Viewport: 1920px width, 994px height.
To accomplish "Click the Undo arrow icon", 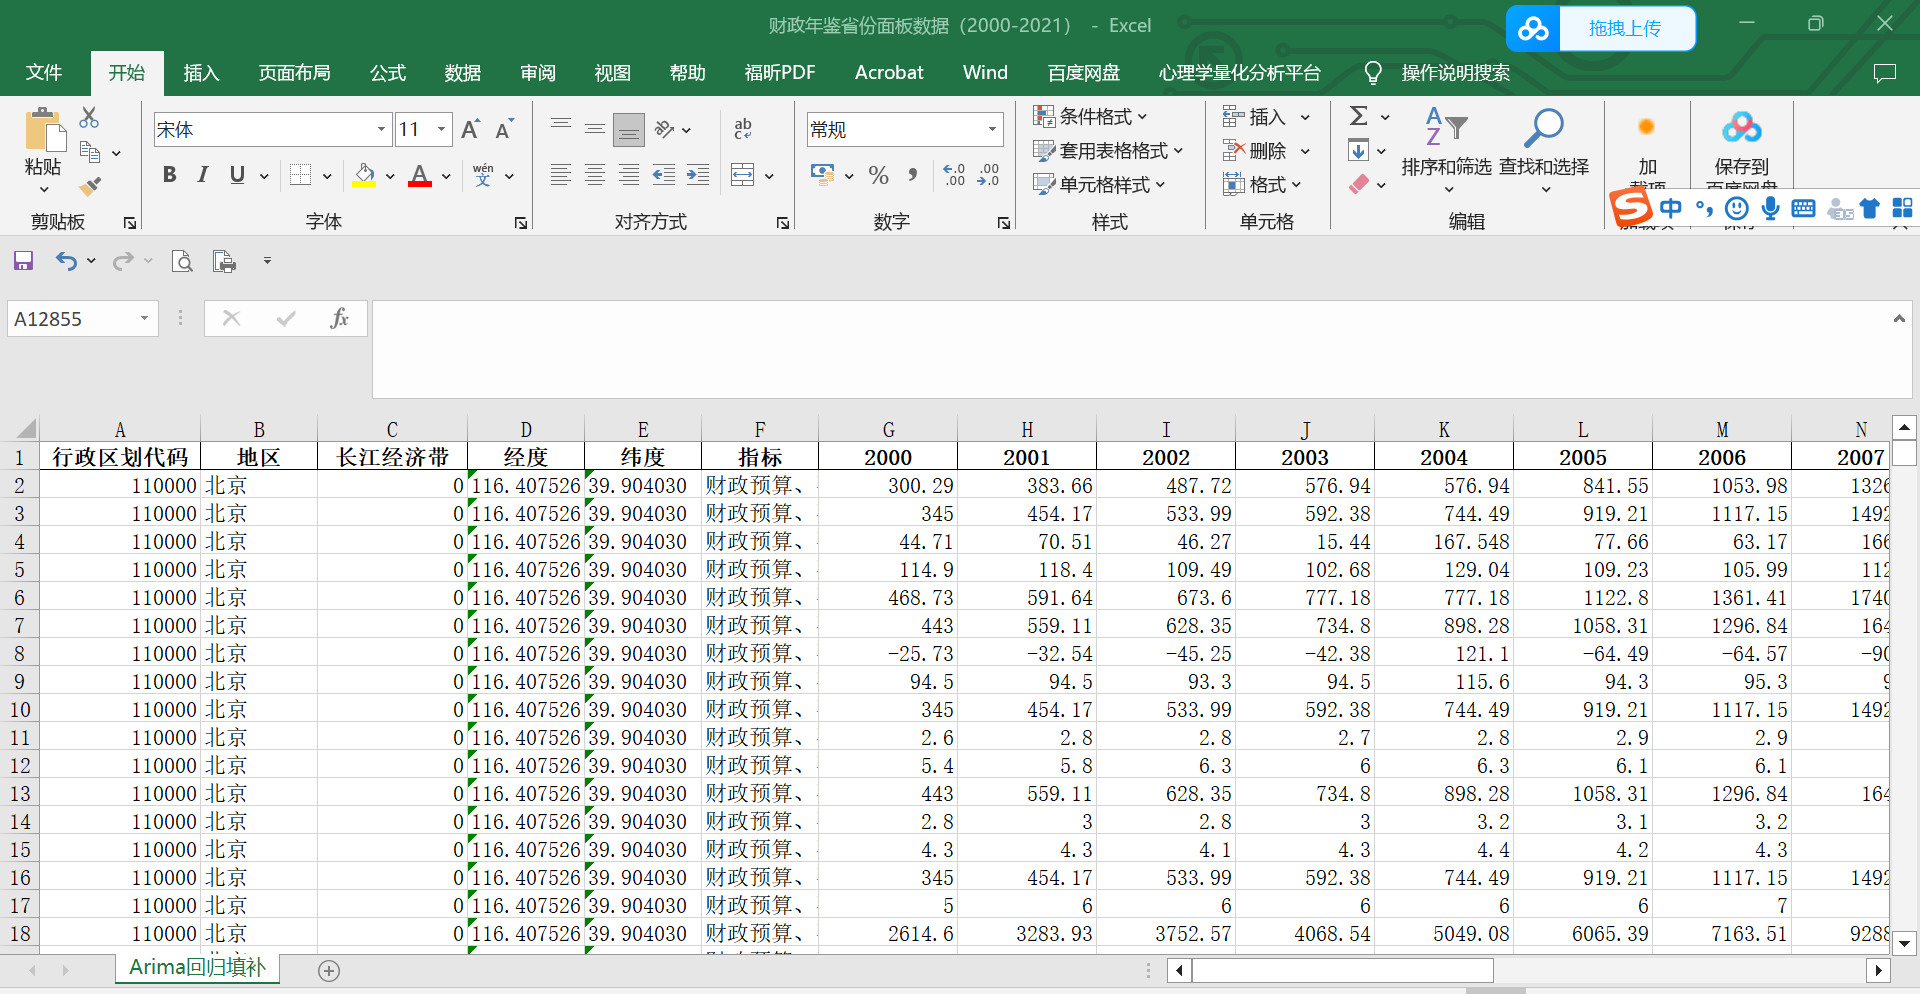I will 66,261.
